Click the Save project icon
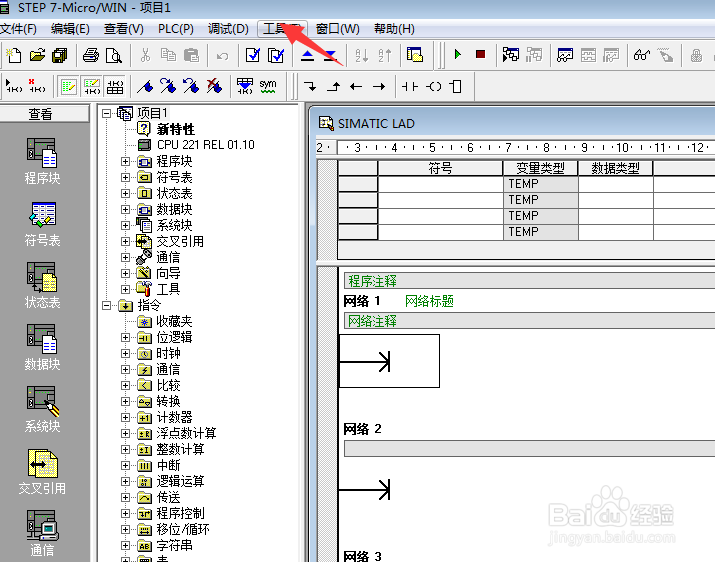715x562 pixels. point(60,55)
